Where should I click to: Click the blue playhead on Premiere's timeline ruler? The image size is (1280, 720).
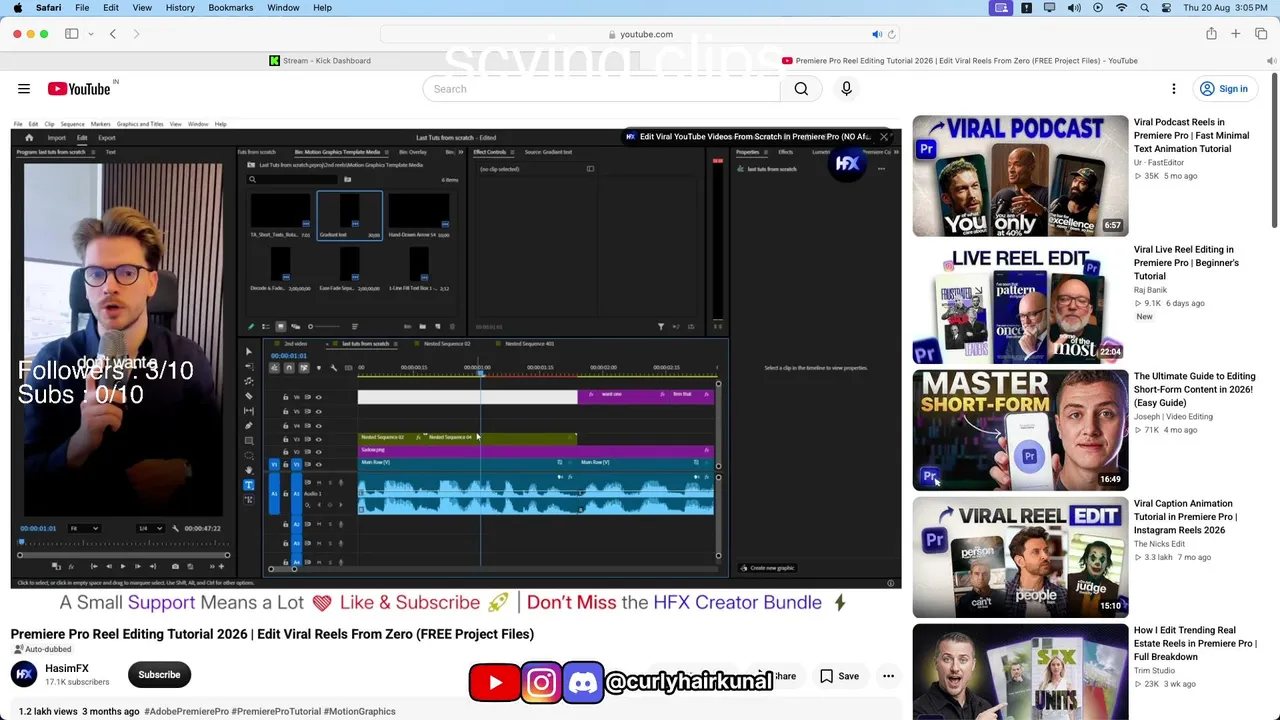click(x=480, y=374)
